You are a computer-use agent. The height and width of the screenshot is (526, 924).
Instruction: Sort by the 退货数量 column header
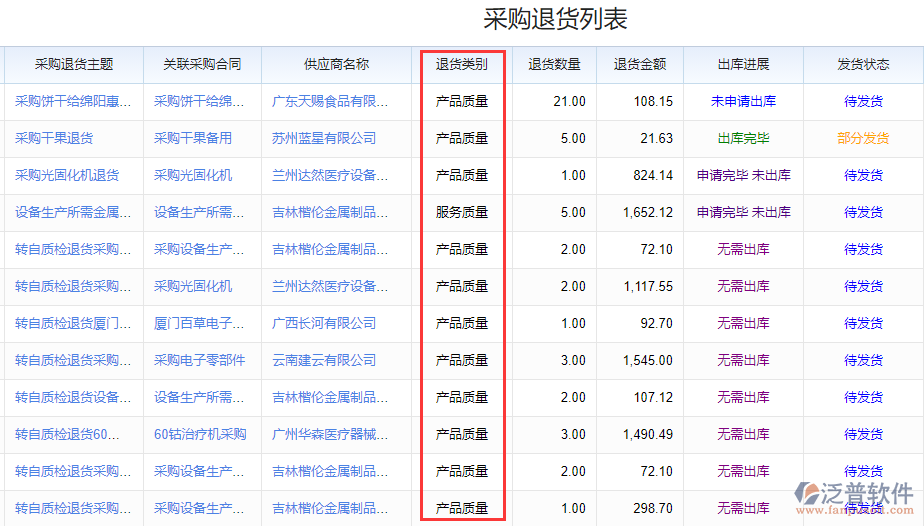[x=554, y=64]
